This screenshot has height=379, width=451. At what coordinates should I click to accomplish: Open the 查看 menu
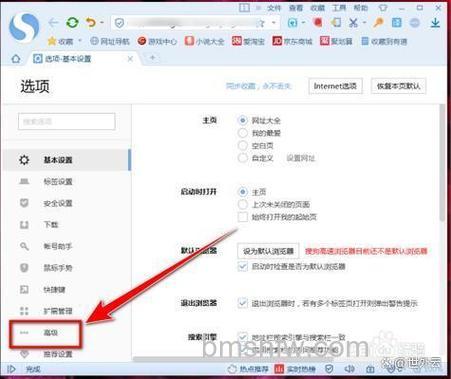pyautogui.click(x=296, y=8)
